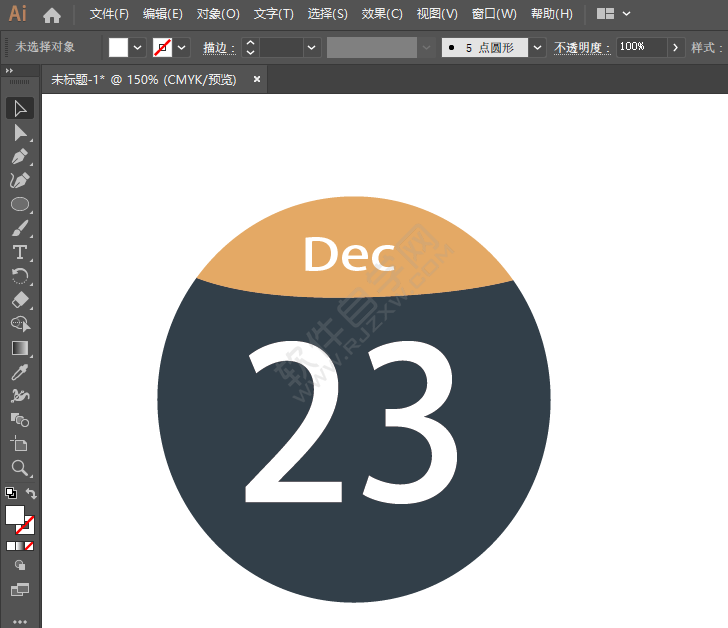Screen dimensions: 728x628
Task: Expand the fill color dropdown
Action: (x=137, y=47)
